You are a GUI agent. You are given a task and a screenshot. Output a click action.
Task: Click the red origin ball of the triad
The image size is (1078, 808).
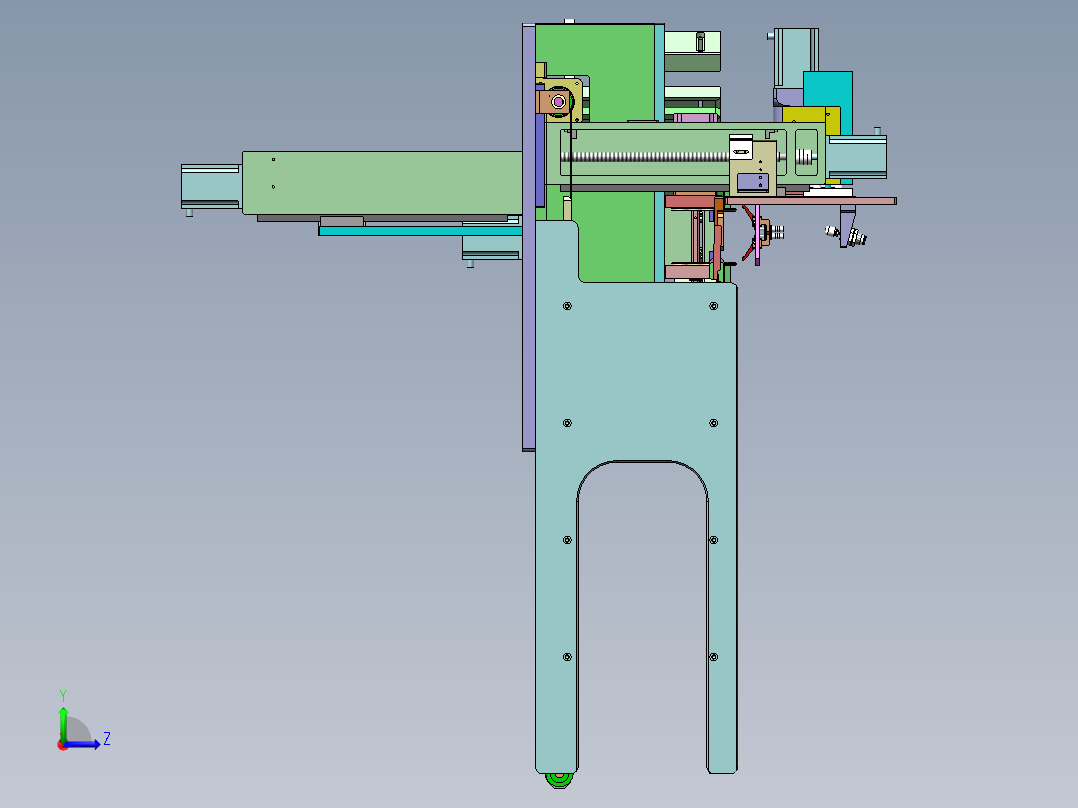click(x=62, y=745)
